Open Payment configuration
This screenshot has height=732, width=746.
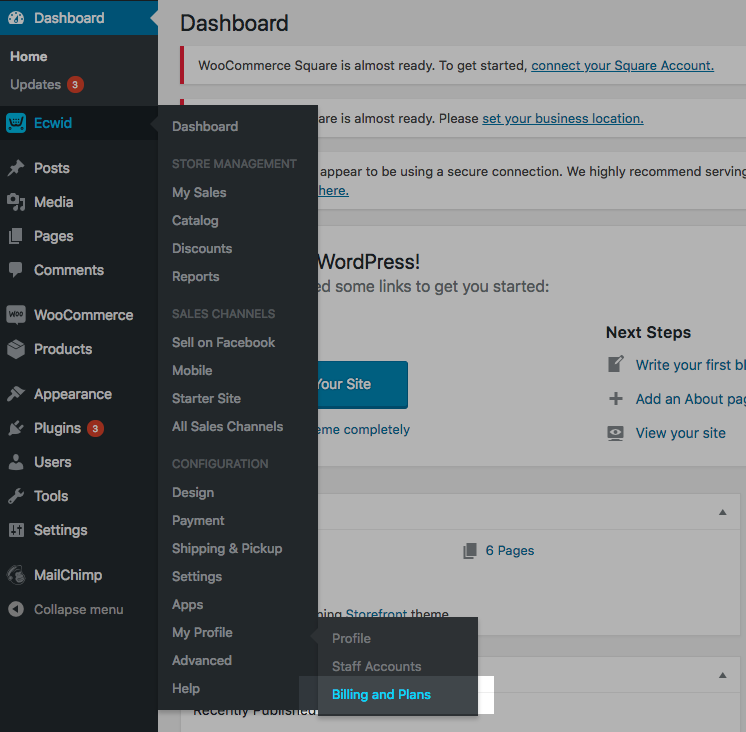198,521
